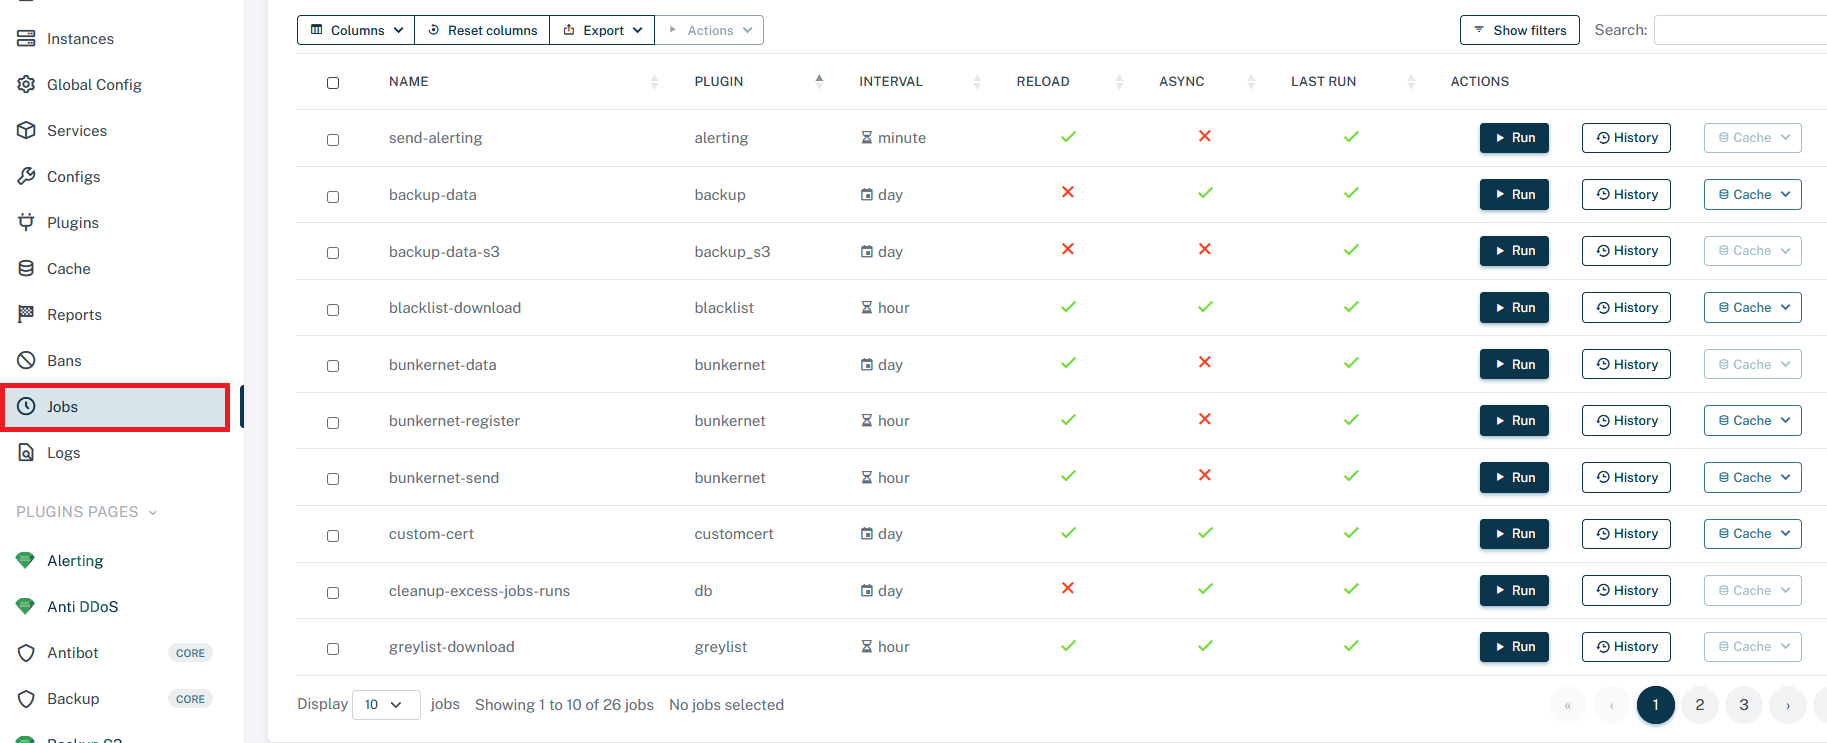Image resolution: width=1827 pixels, height=743 pixels.
Task: Click the Bans prohibition icon
Action: [26, 361]
